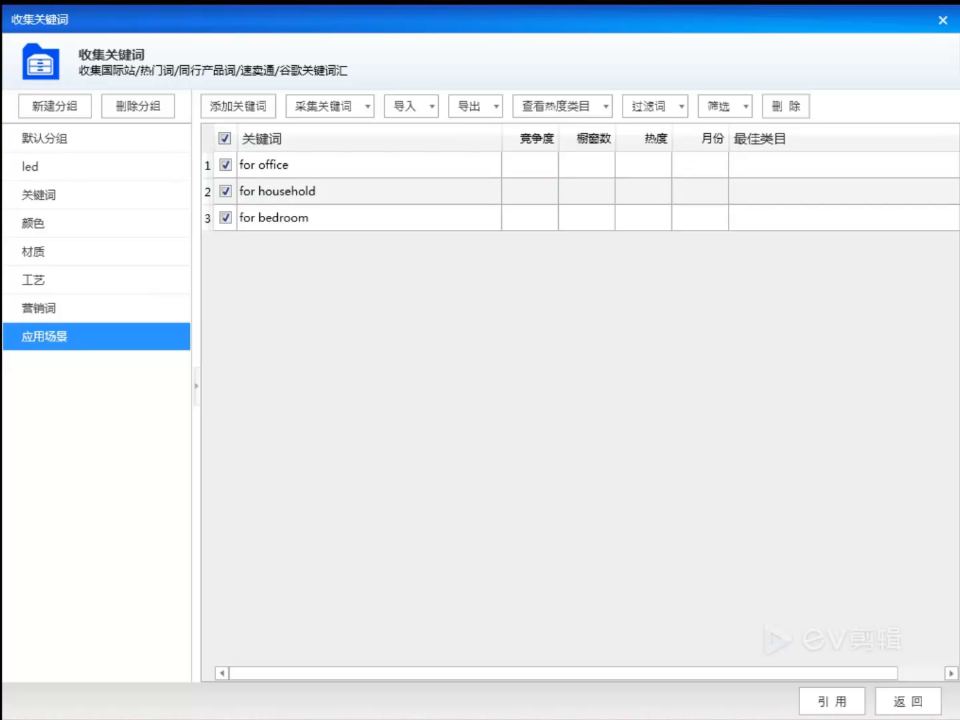Select the 'for bedroom' keyword cell
Screen dimensions: 960x720
[369, 217]
